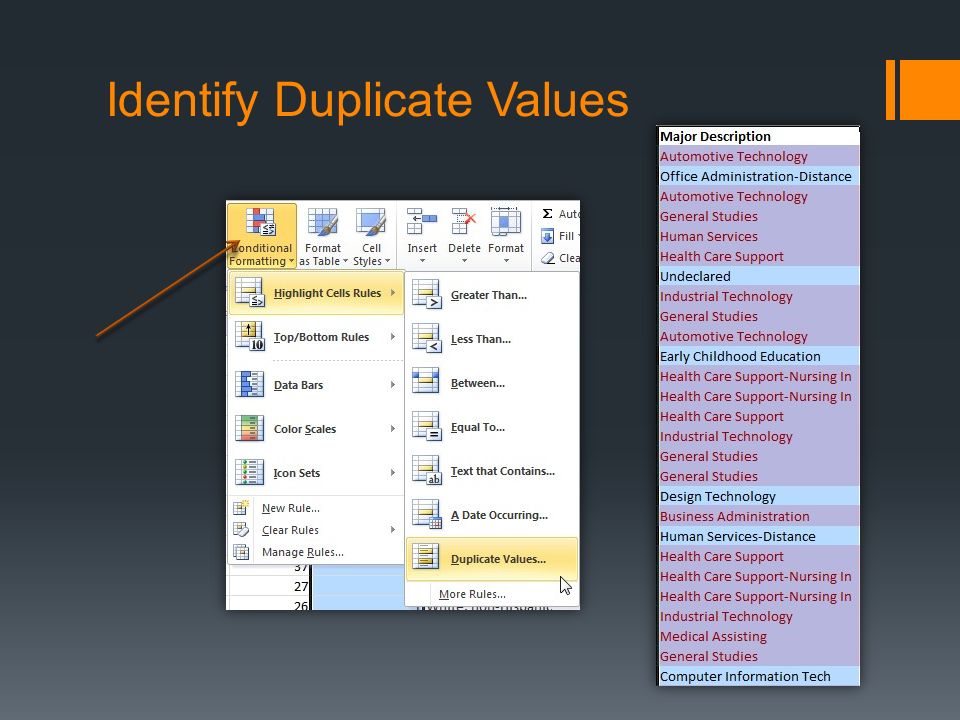Click the Icon Sets icon
Viewport: 960px width, 720px height.
coord(249,473)
